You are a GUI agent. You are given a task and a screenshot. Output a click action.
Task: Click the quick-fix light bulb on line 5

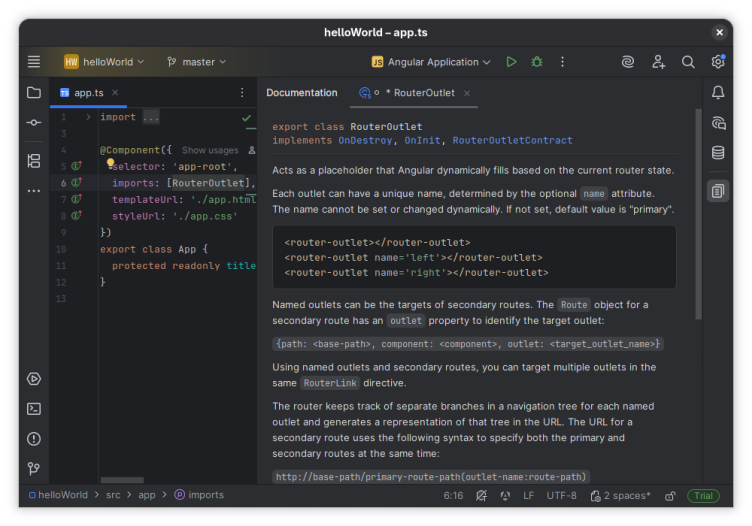(x=110, y=163)
